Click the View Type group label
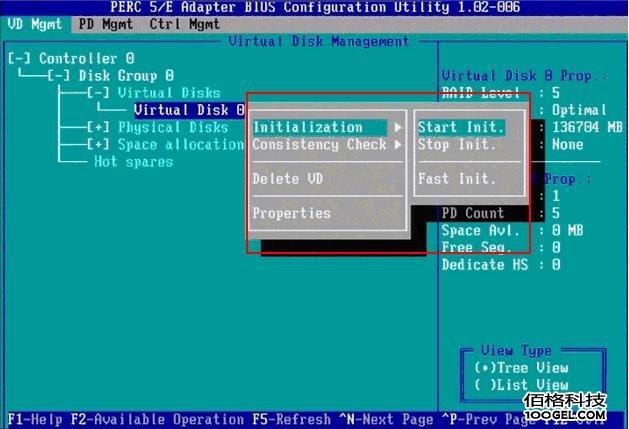This screenshot has width=629, height=429. click(516, 351)
